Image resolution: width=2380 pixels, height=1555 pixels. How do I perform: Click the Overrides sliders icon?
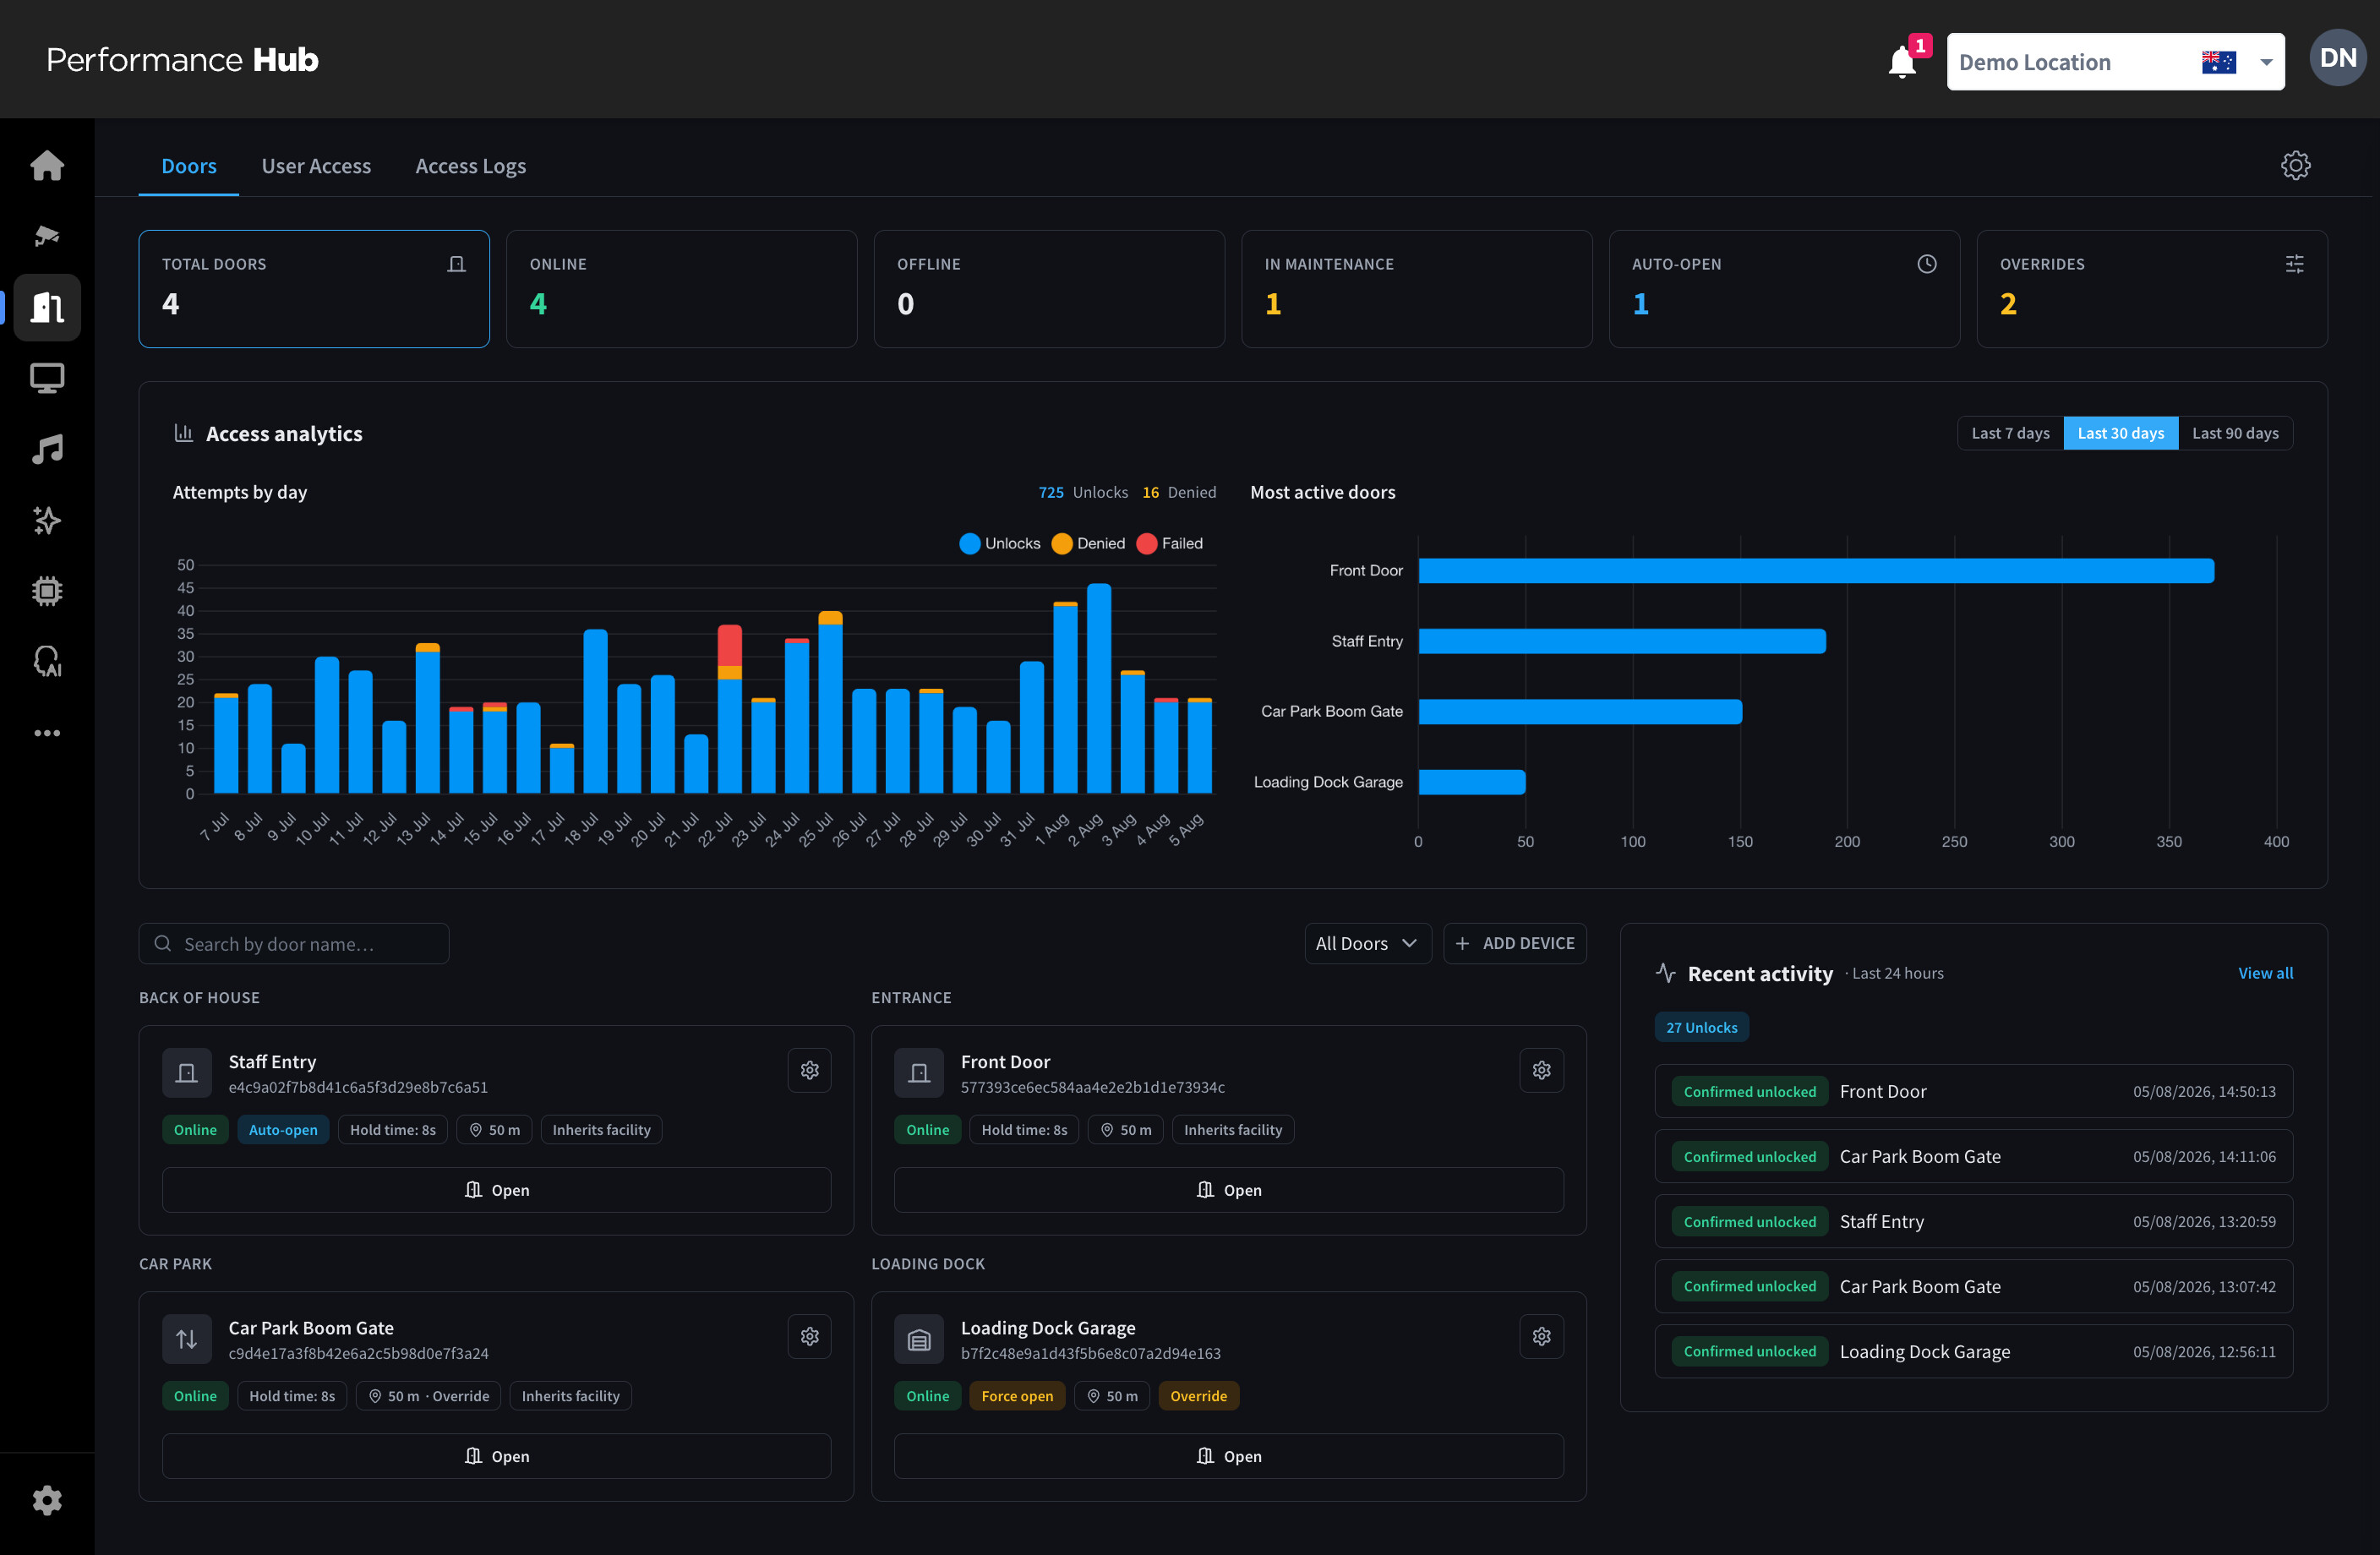2294,264
